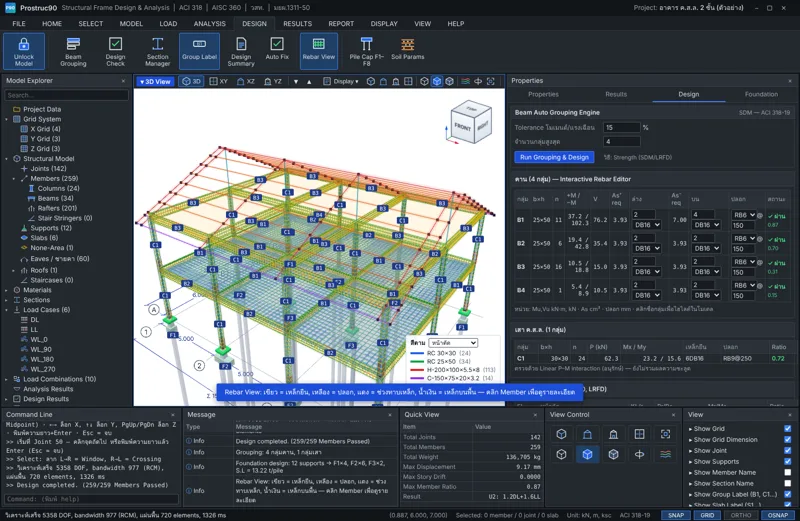Screen dimensions: 800x521
Task: Select the 3D button in viewport toolbar
Action: coord(192,82)
